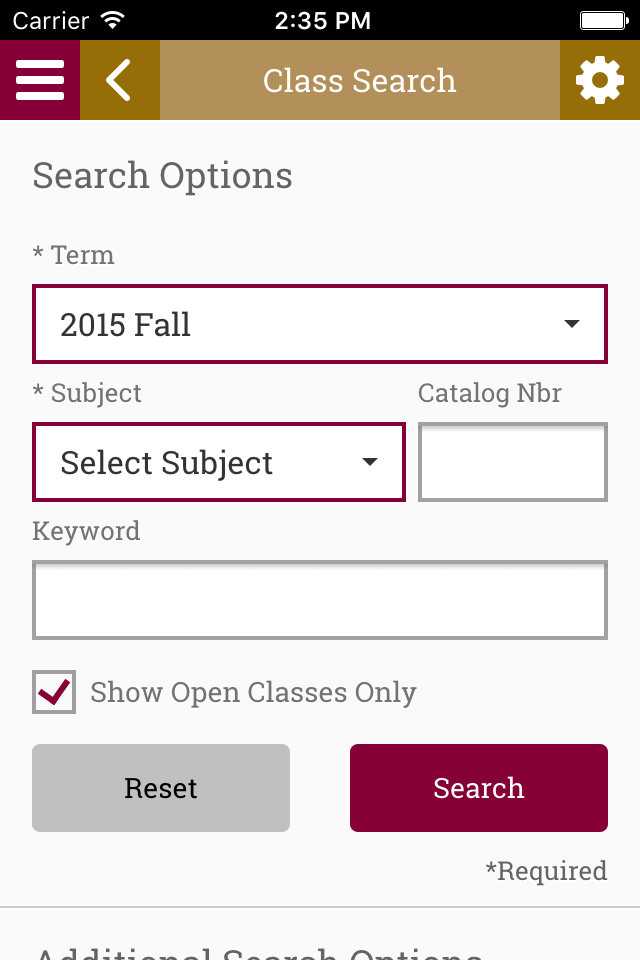640x960 pixels.
Task: Open settings with the gear icon
Action: pos(599,80)
